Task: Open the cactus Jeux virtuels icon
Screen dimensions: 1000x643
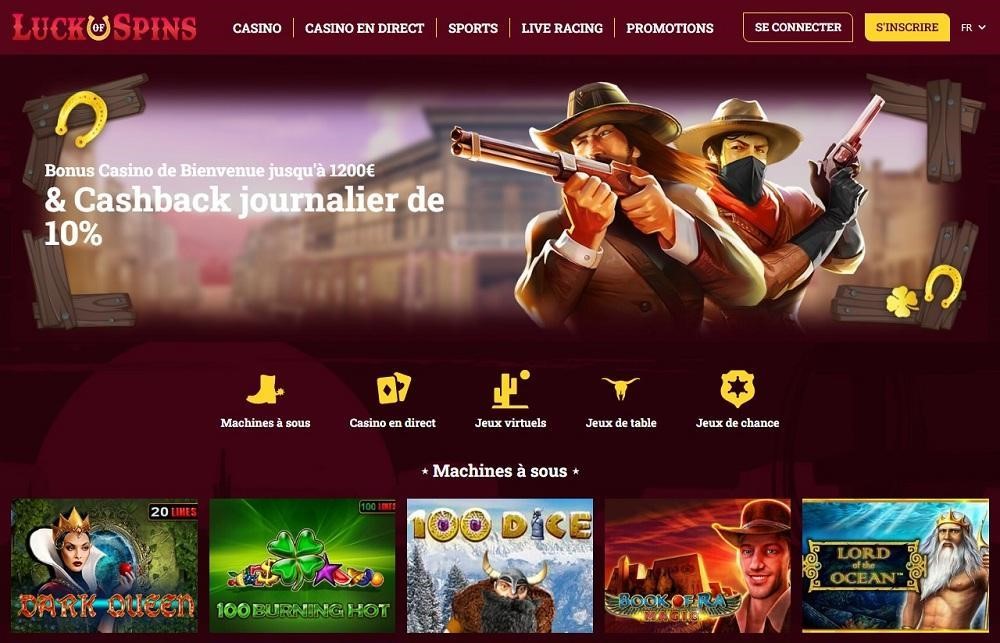Action: pos(510,389)
